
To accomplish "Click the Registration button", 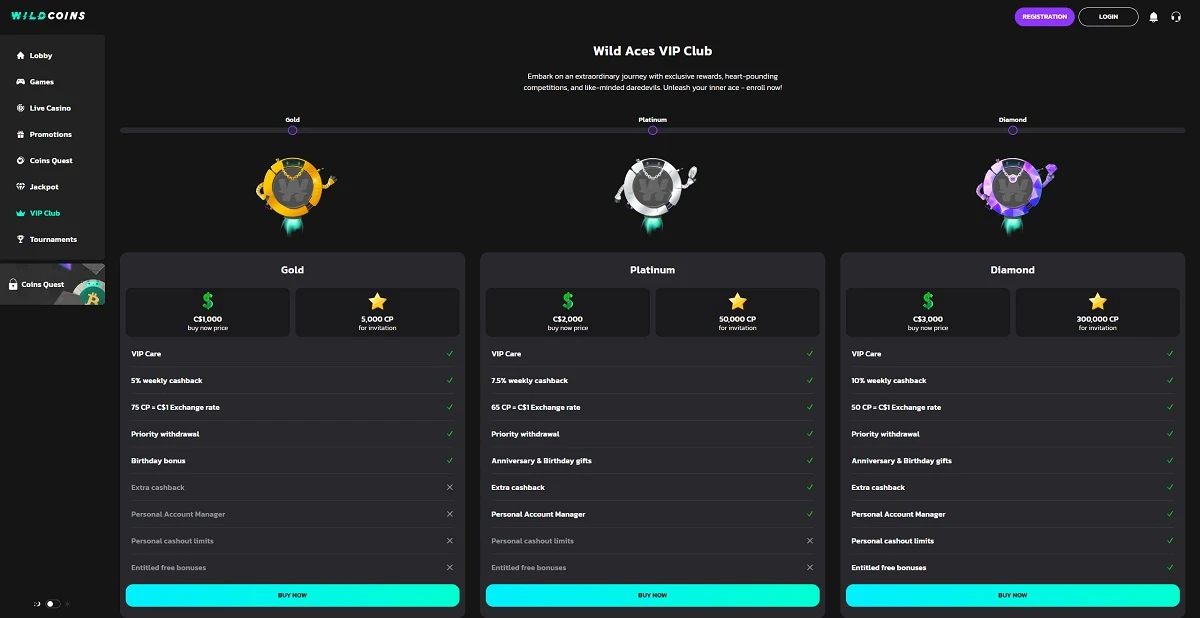I will 1046,17.
